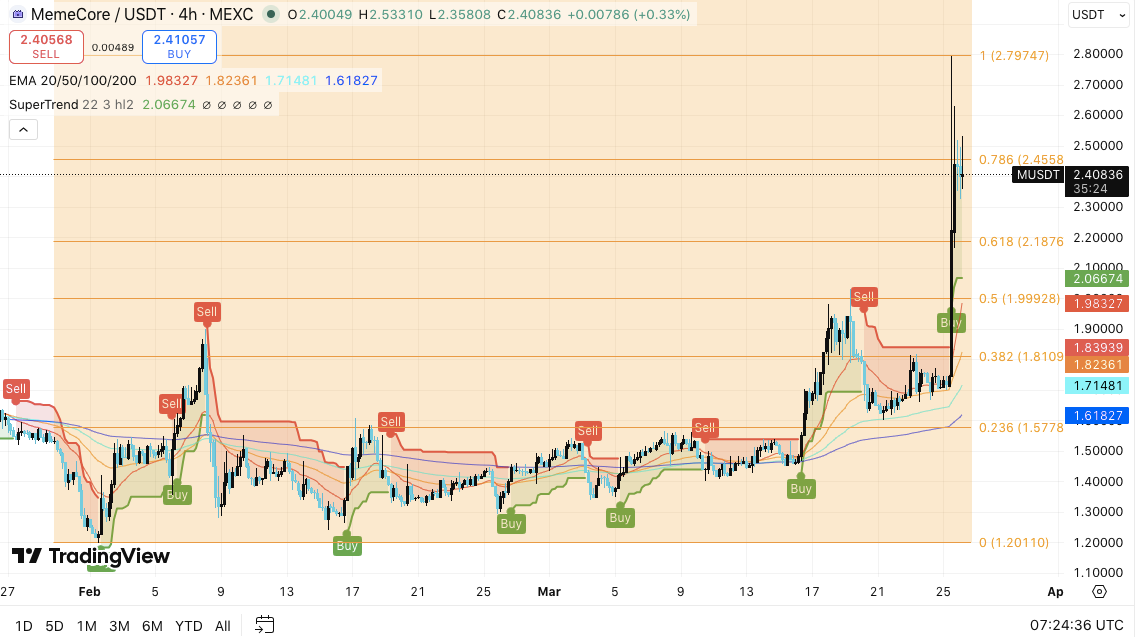Collapse the indicator legend with the chevron
This screenshot has width=1135, height=637.
[x=23, y=129]
